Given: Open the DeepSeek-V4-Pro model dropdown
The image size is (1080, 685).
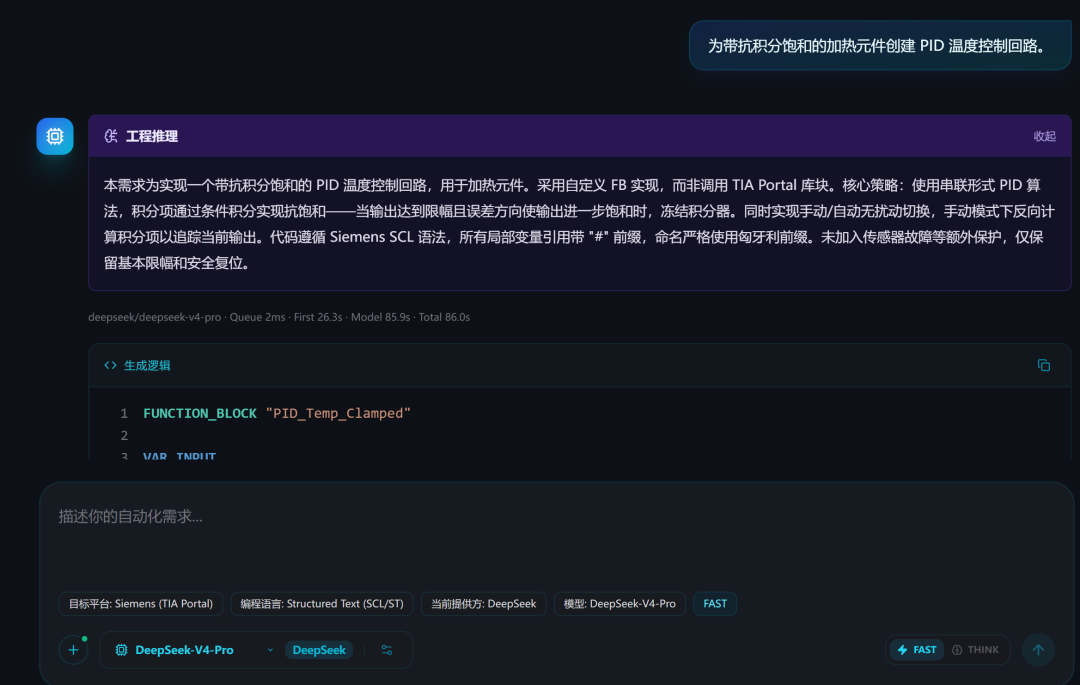Looking at the screenshot, I should coord(194,650).
